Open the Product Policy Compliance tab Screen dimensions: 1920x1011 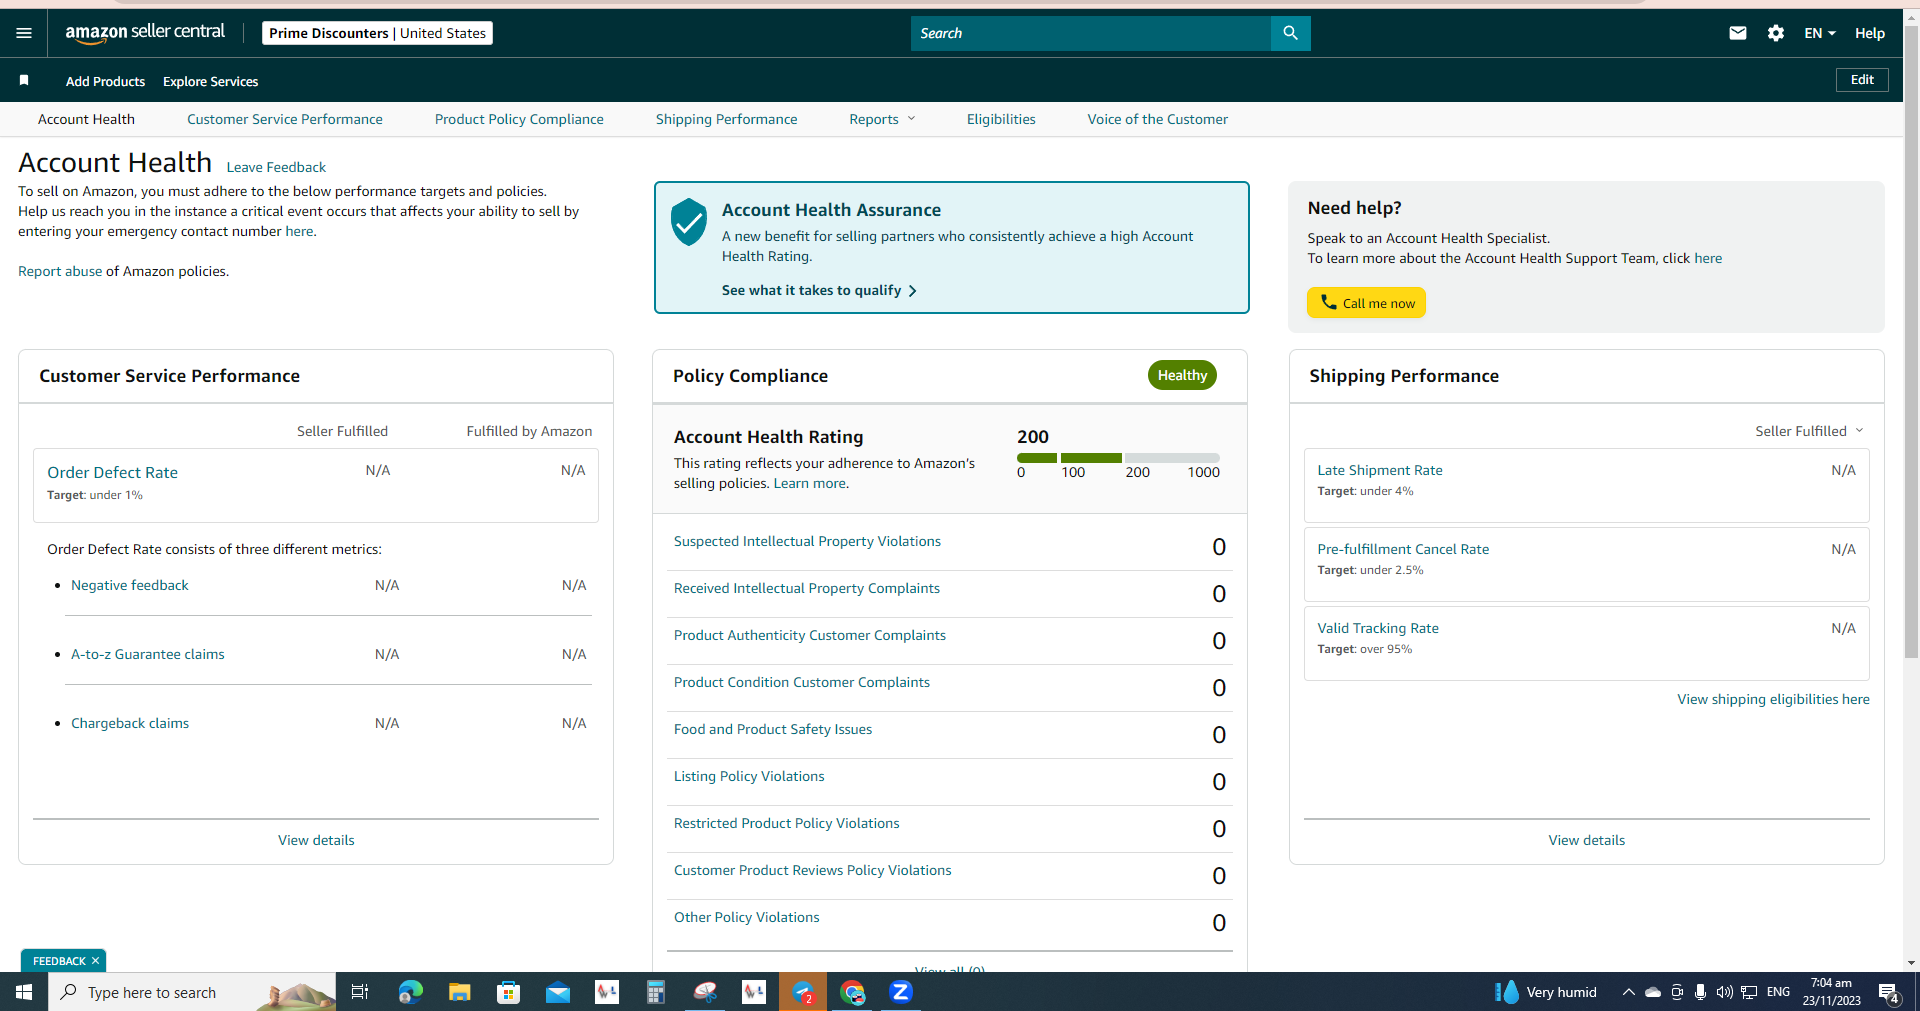(519, 119)
